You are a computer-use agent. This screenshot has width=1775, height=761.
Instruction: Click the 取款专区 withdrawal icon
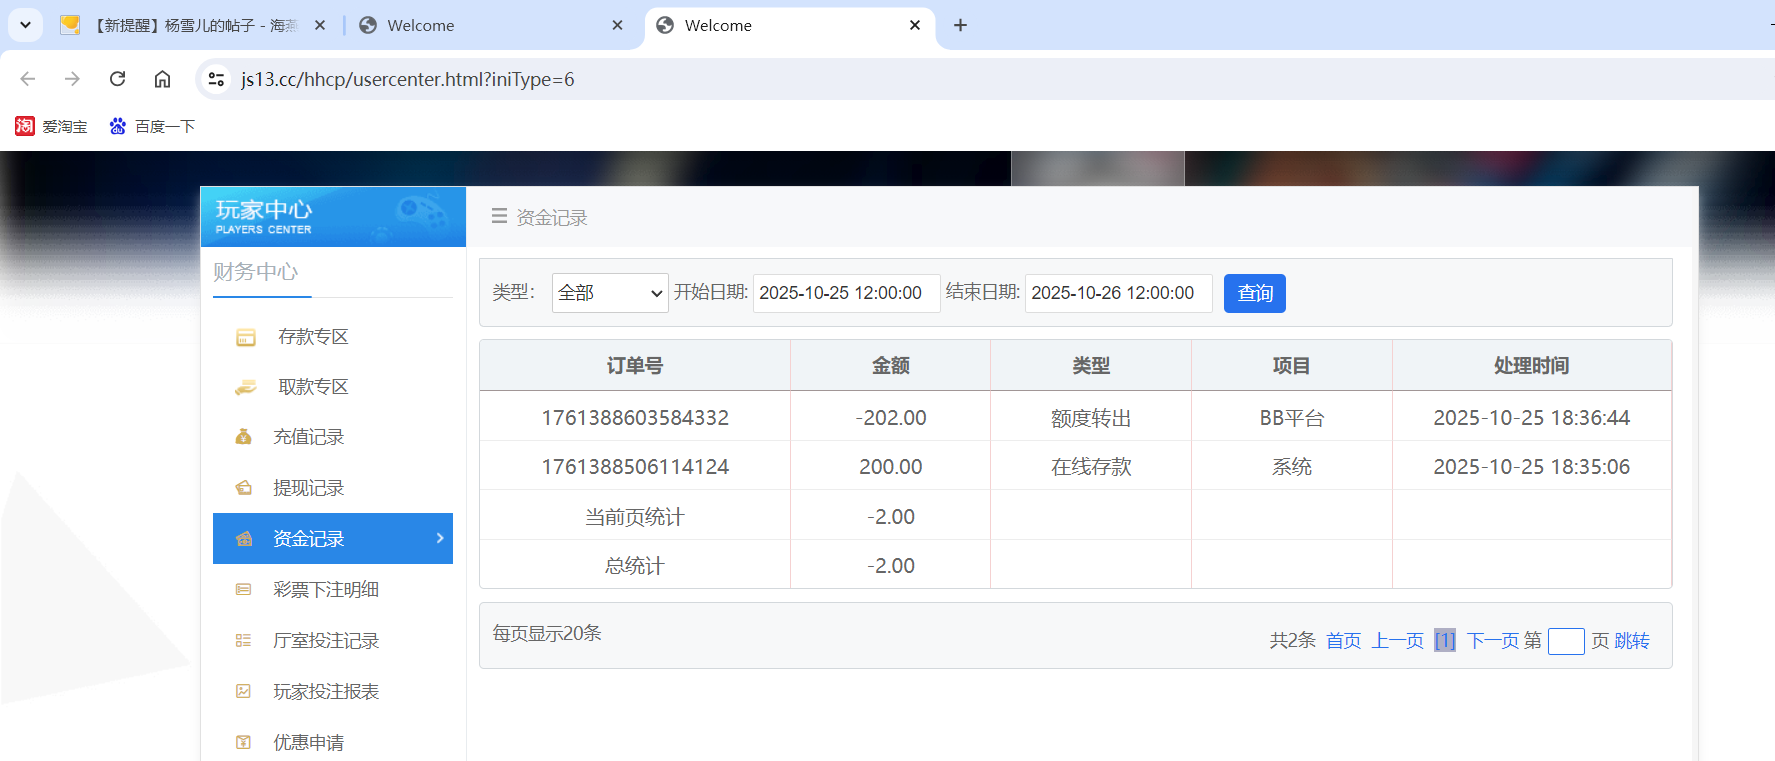(245, 388)
